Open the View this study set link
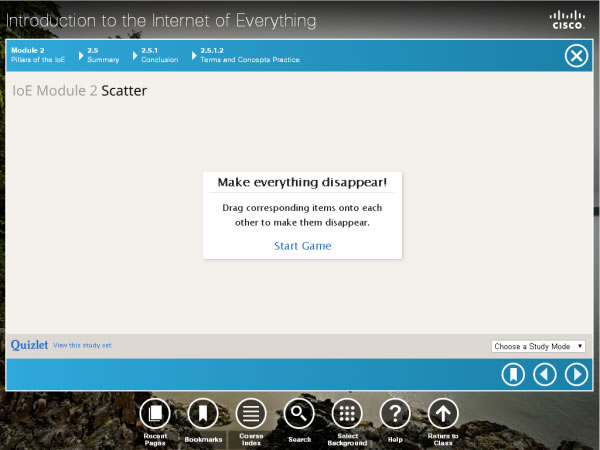Screen dimensions: 600x450 (x=82, y=345)
